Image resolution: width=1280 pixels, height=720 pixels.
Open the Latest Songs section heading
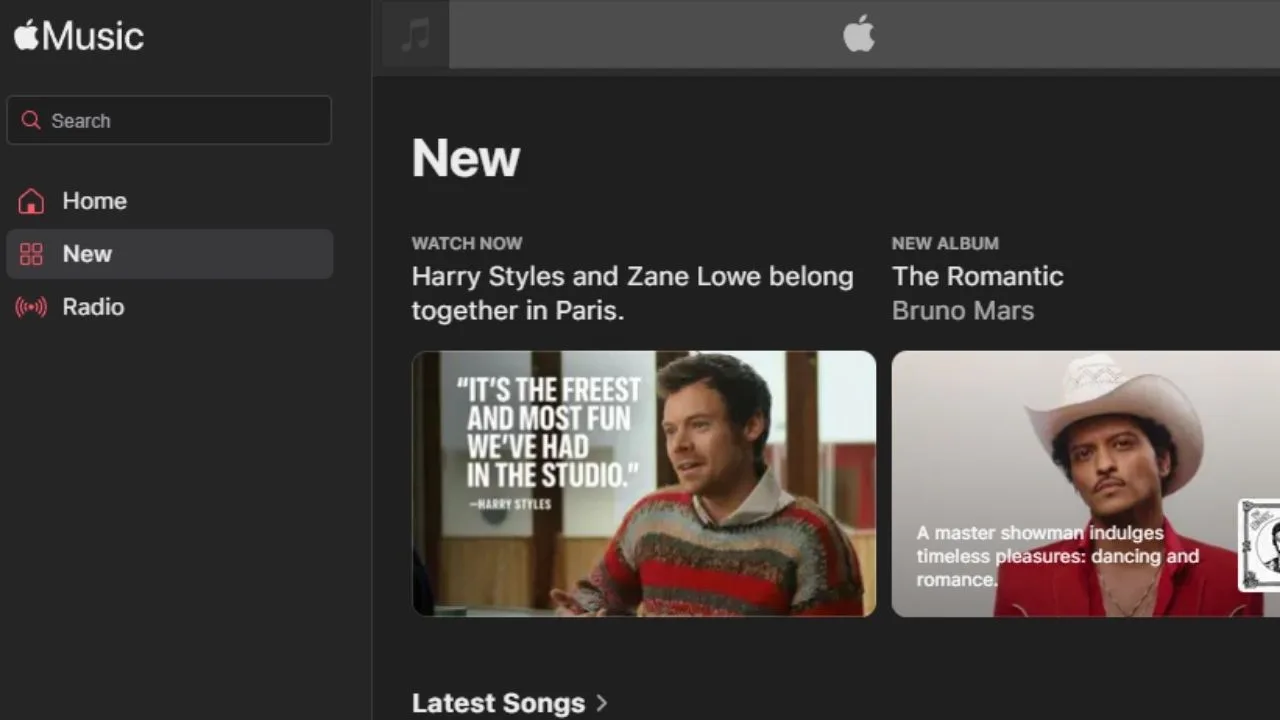coord(498,703)
